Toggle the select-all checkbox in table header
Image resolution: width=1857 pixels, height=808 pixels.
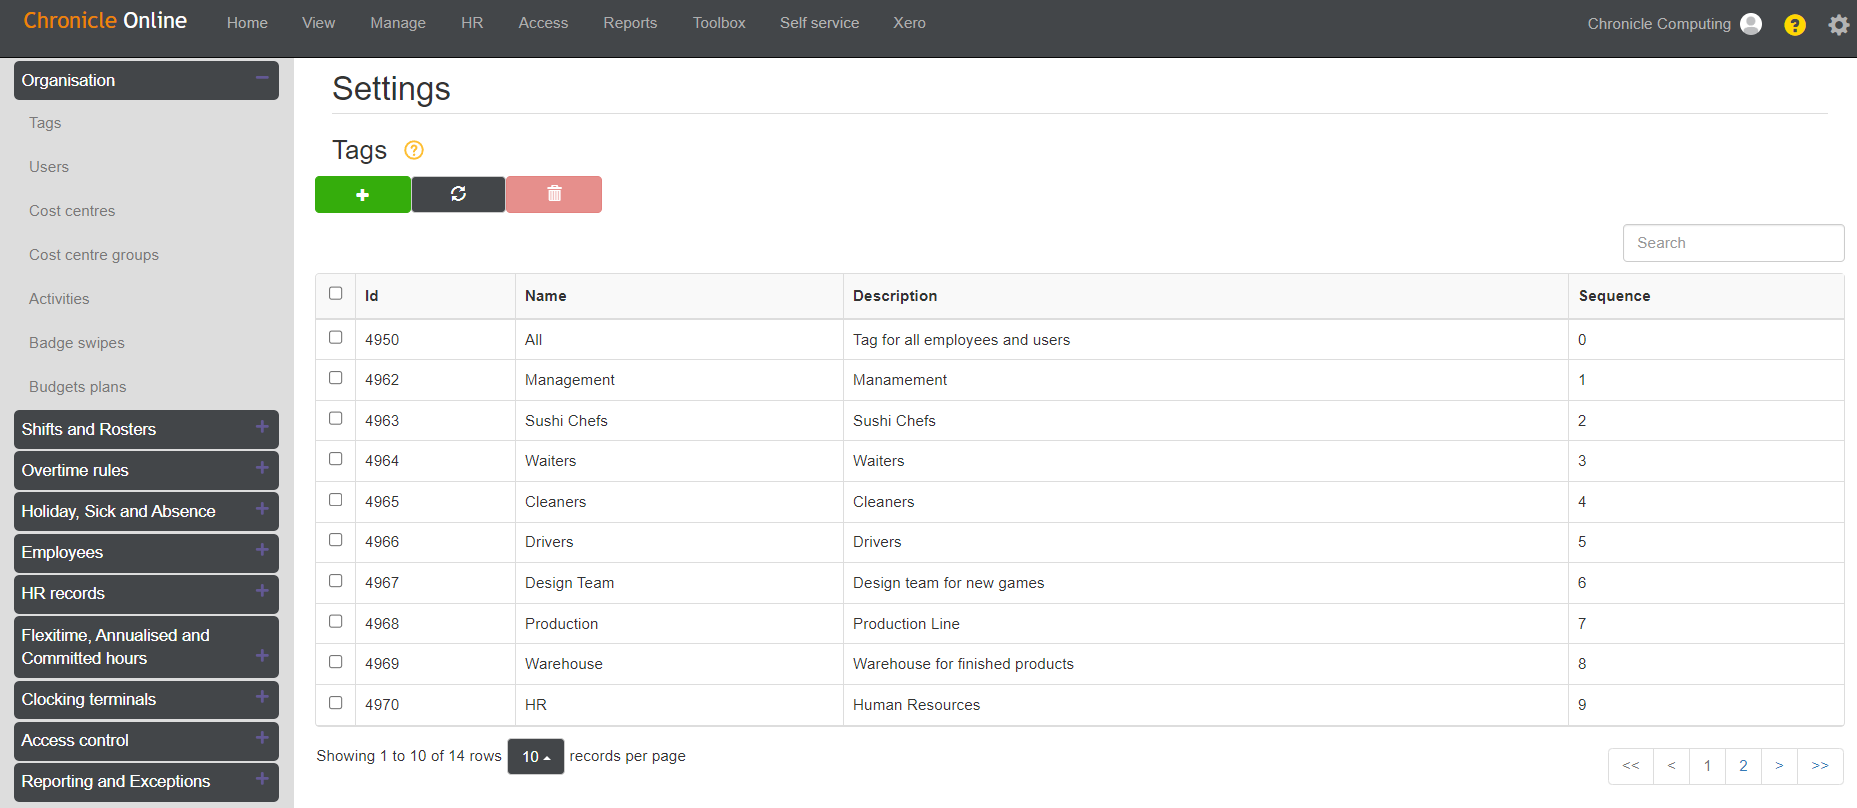pyautogui.click(x=336, y=294)
